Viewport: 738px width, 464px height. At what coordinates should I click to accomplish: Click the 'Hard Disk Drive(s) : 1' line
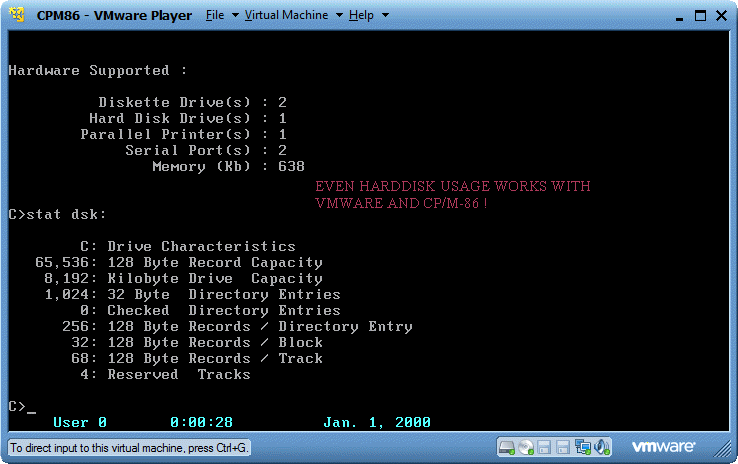click(x=188, y=119)
